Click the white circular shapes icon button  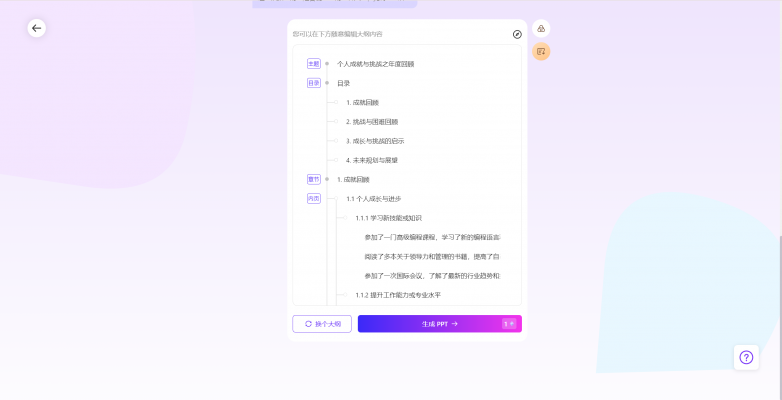click(541, 28)
